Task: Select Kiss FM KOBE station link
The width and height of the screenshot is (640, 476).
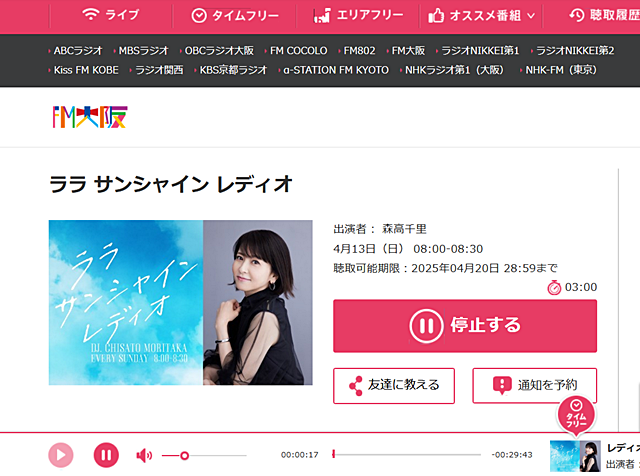Action: pos(86,70)
